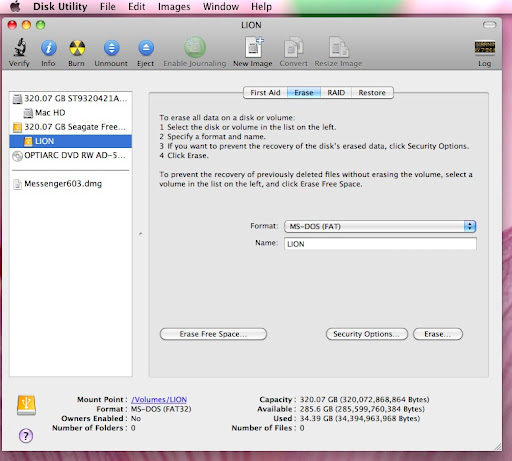Open the Images menu

(x=174, y=7)
